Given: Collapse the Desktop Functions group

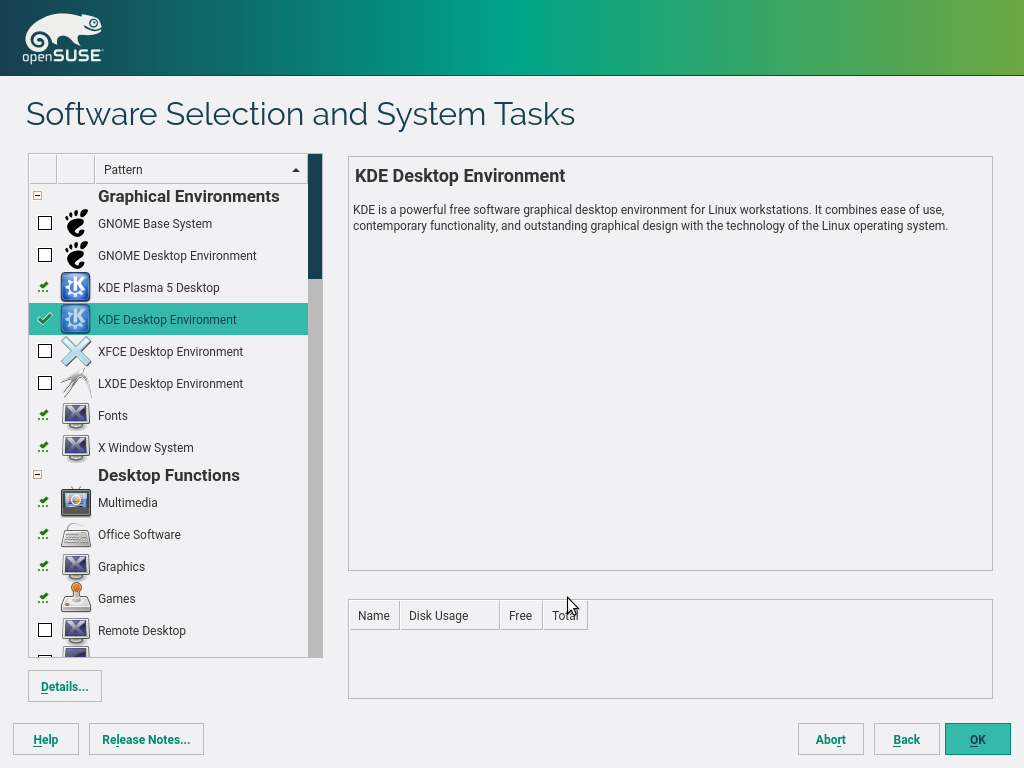Looking at the screenshot, I should [x=37, y=475].
